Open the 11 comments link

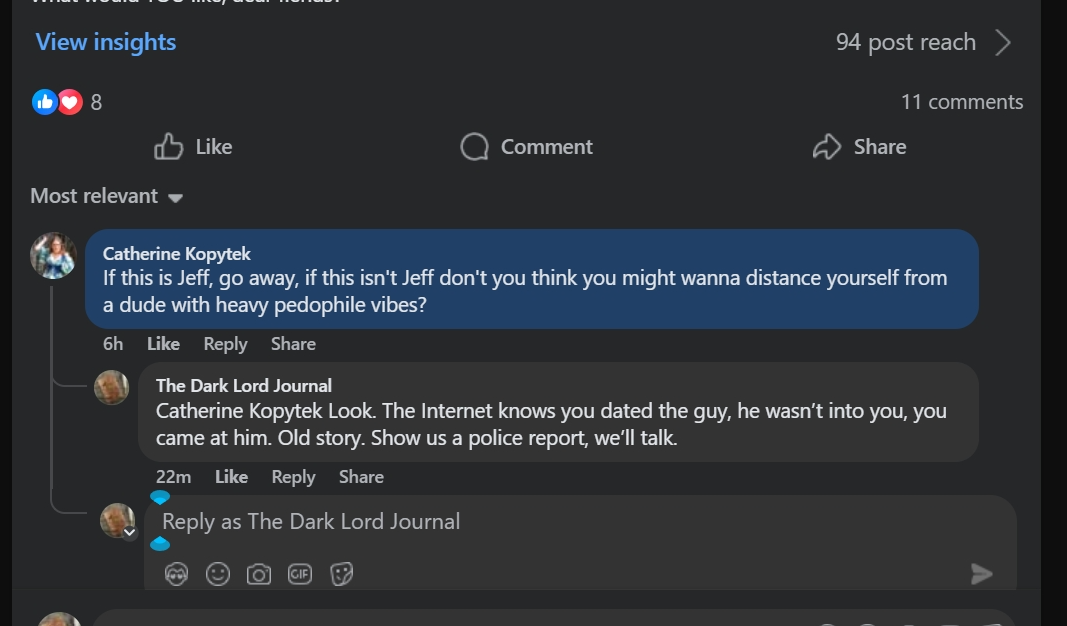coord(962,102)
